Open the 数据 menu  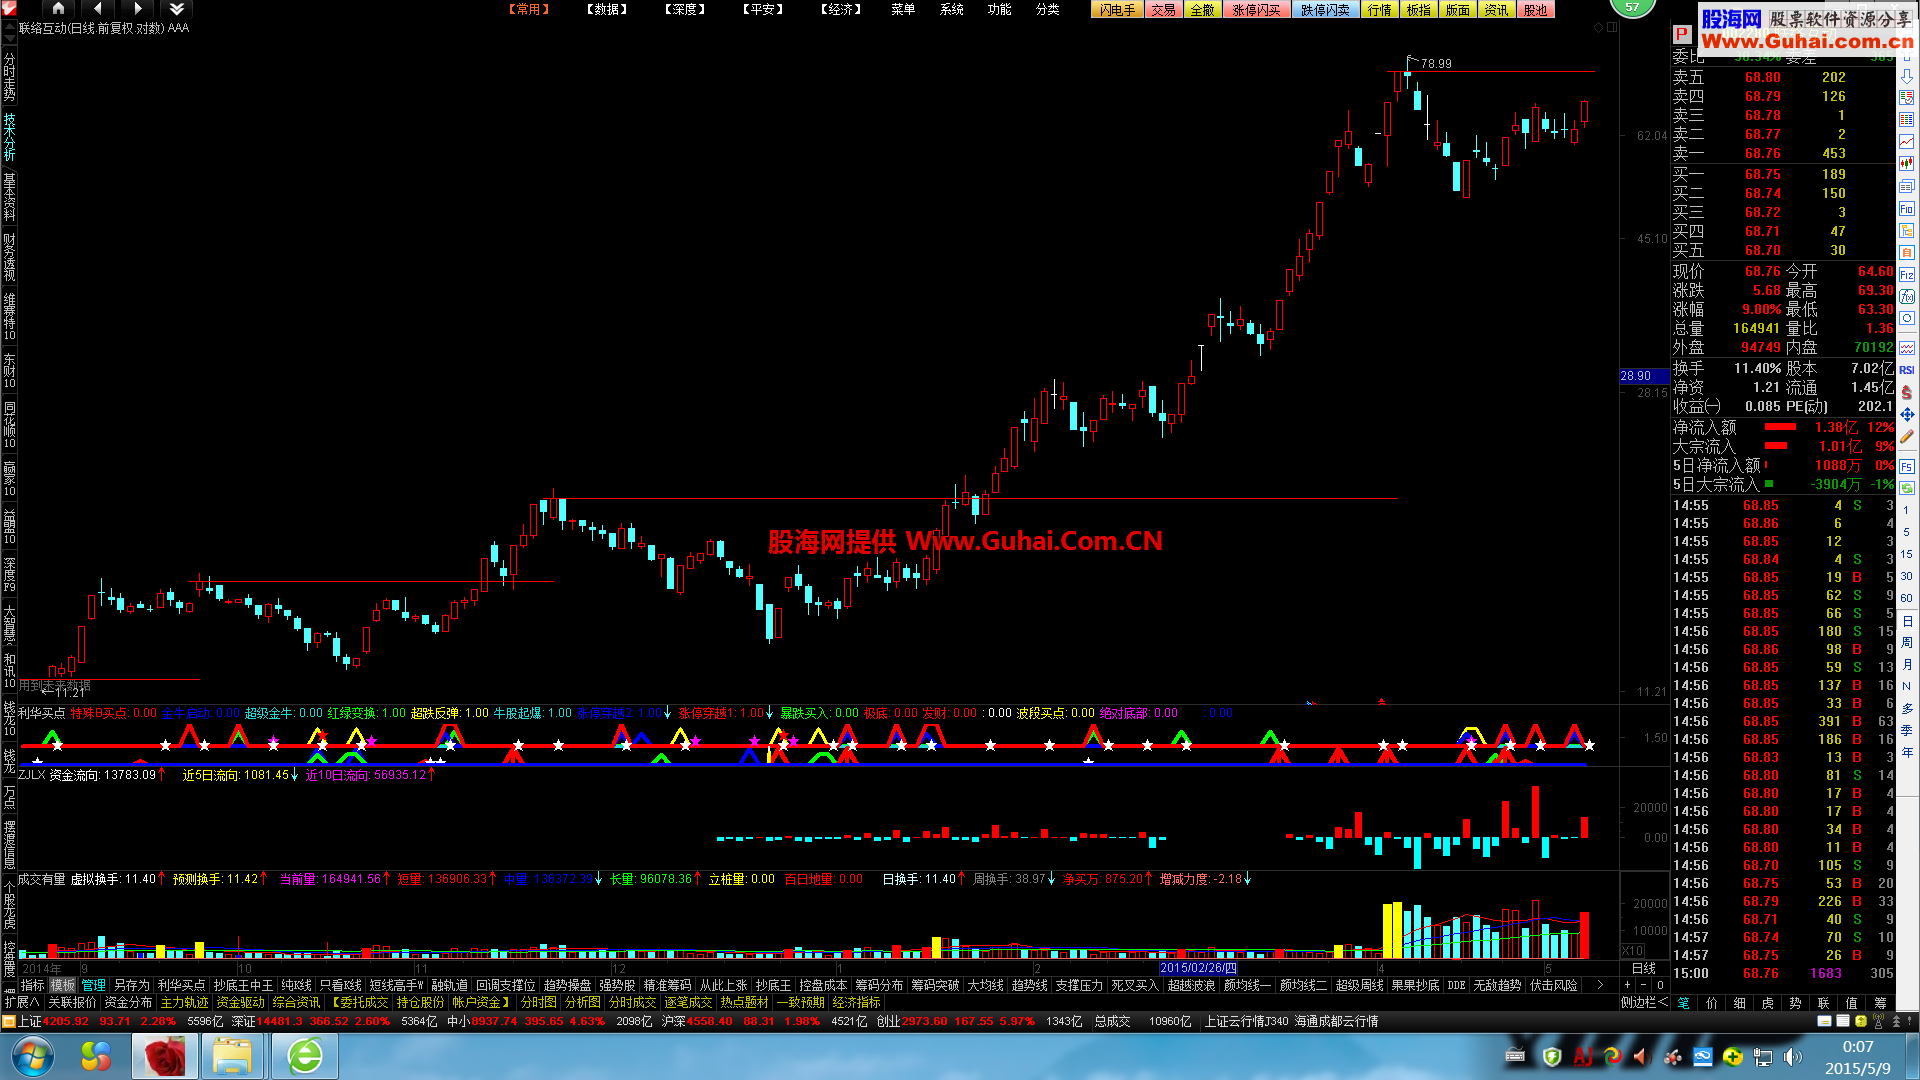[607, 9]
